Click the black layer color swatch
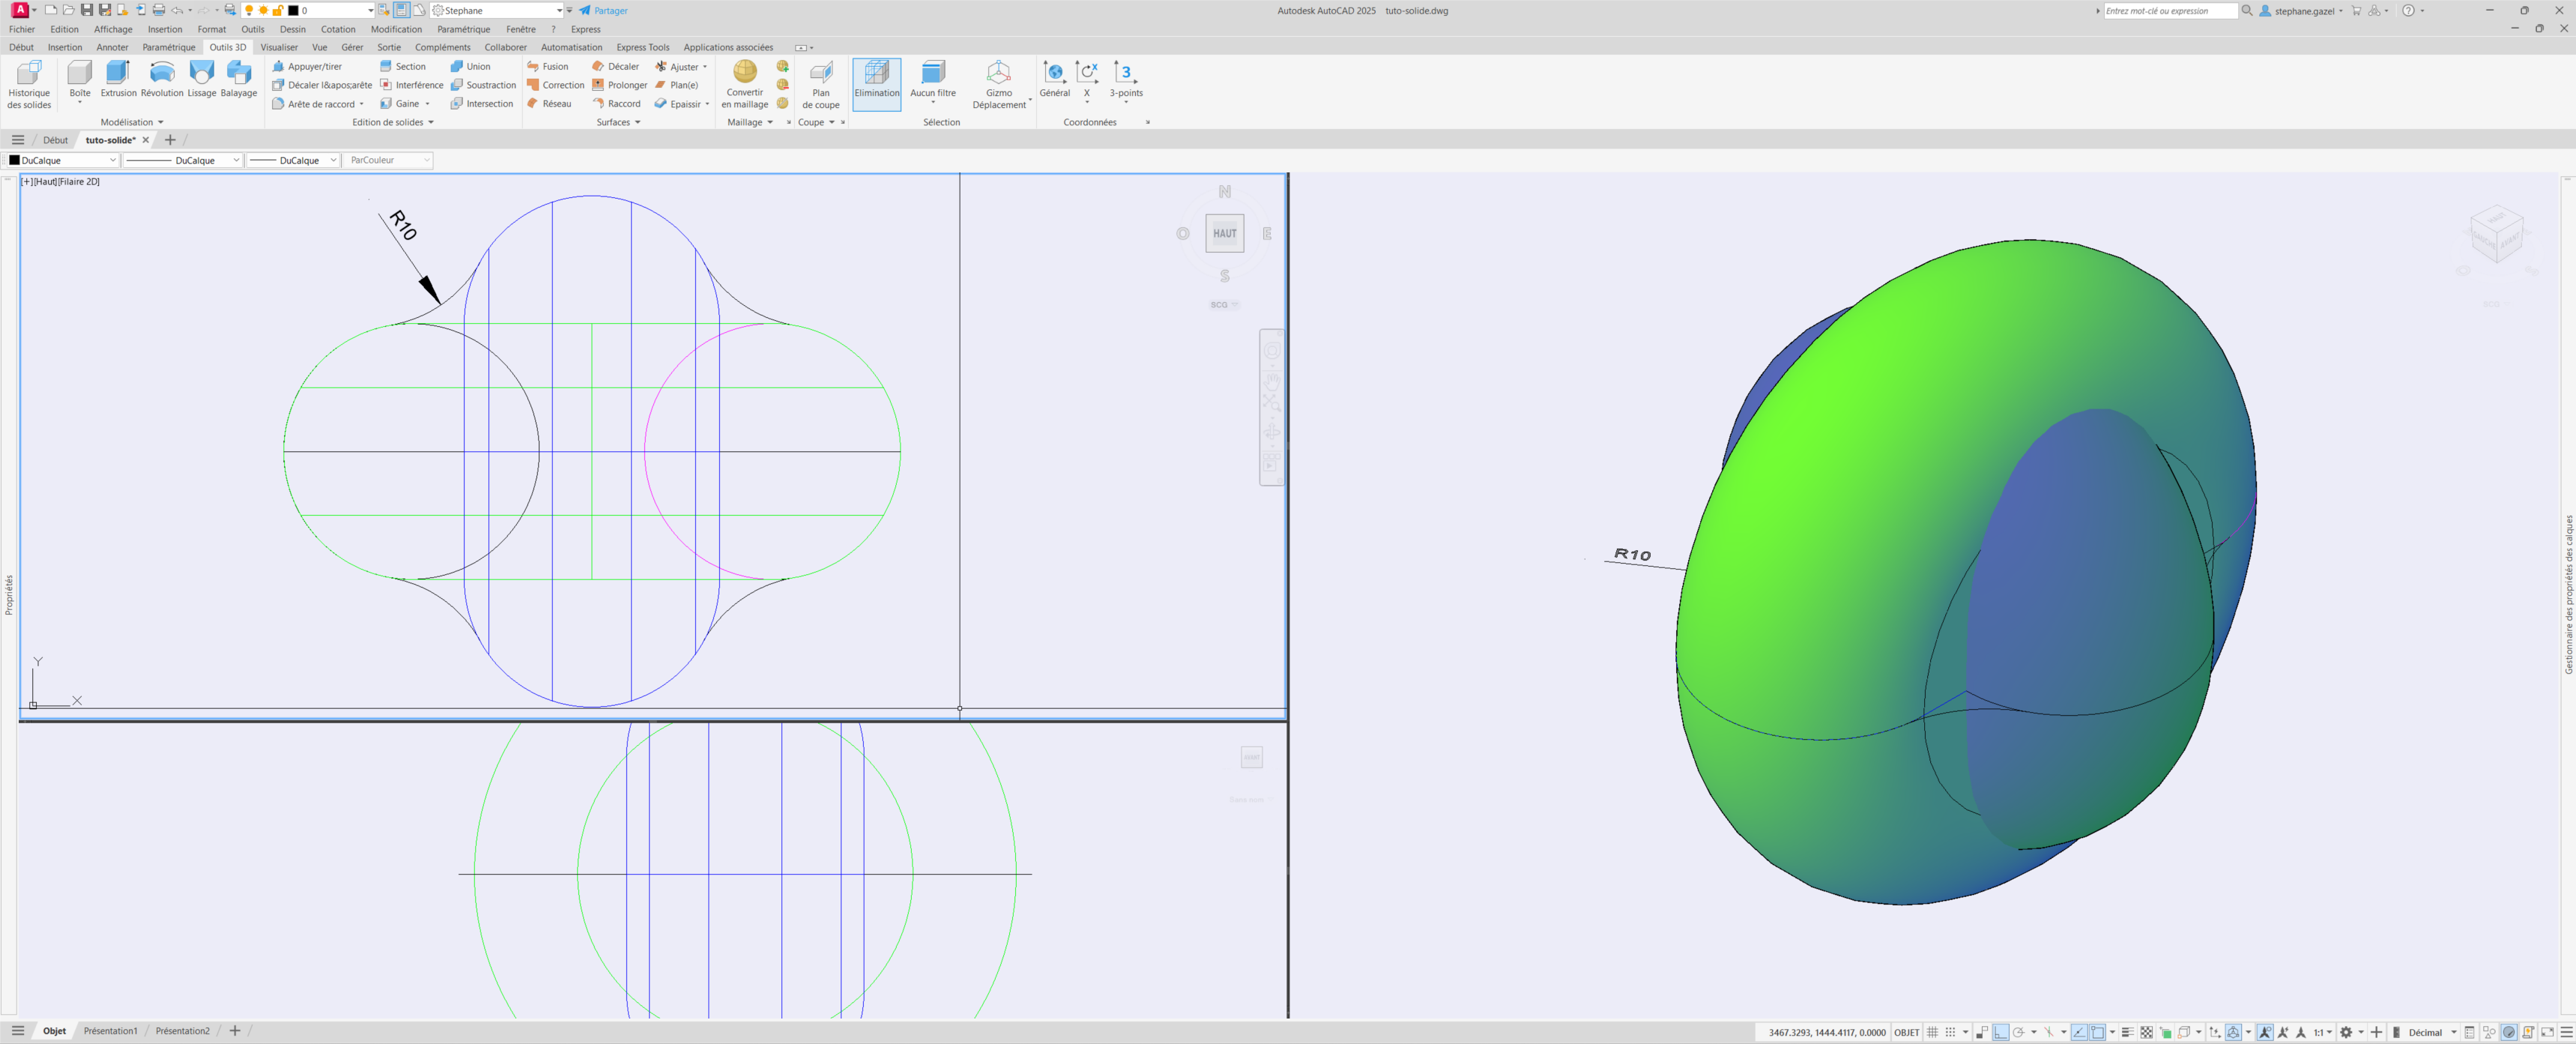Viewport: 2576px width, 1044px height. pos(293,11)
